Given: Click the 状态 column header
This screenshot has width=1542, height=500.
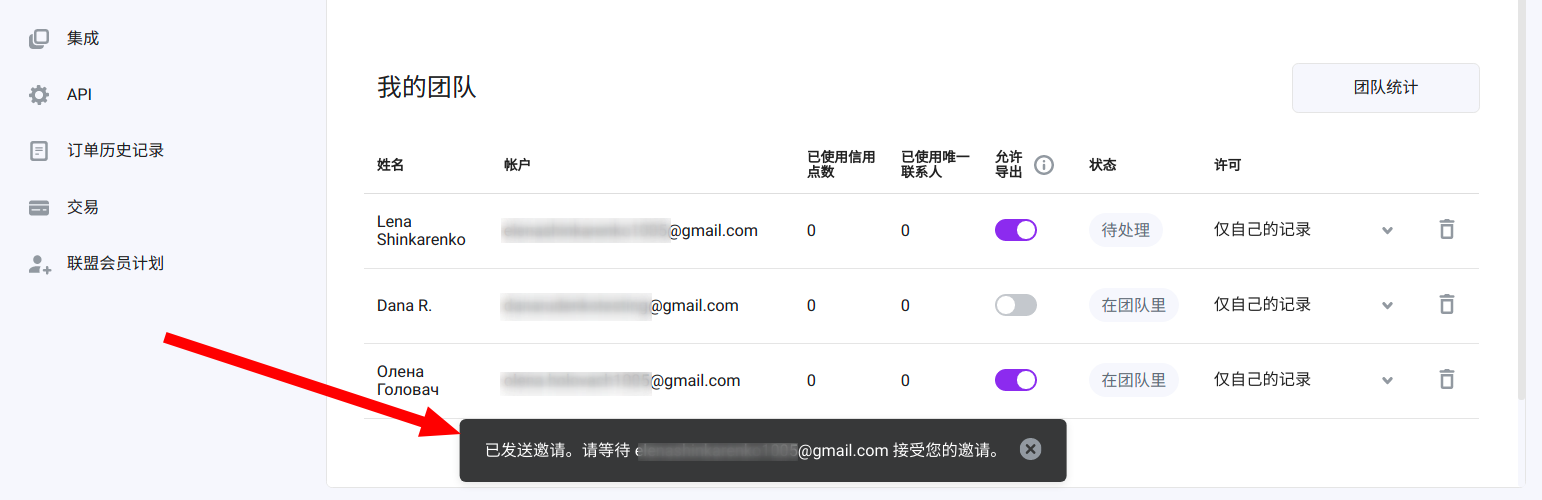Looking at the screenshot, I should pyautogui.click(x=1102, y=165).
